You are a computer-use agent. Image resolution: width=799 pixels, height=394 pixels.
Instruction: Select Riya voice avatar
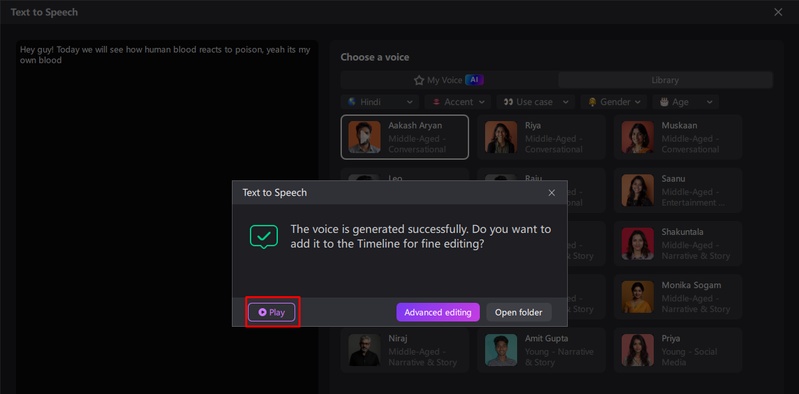501,137
